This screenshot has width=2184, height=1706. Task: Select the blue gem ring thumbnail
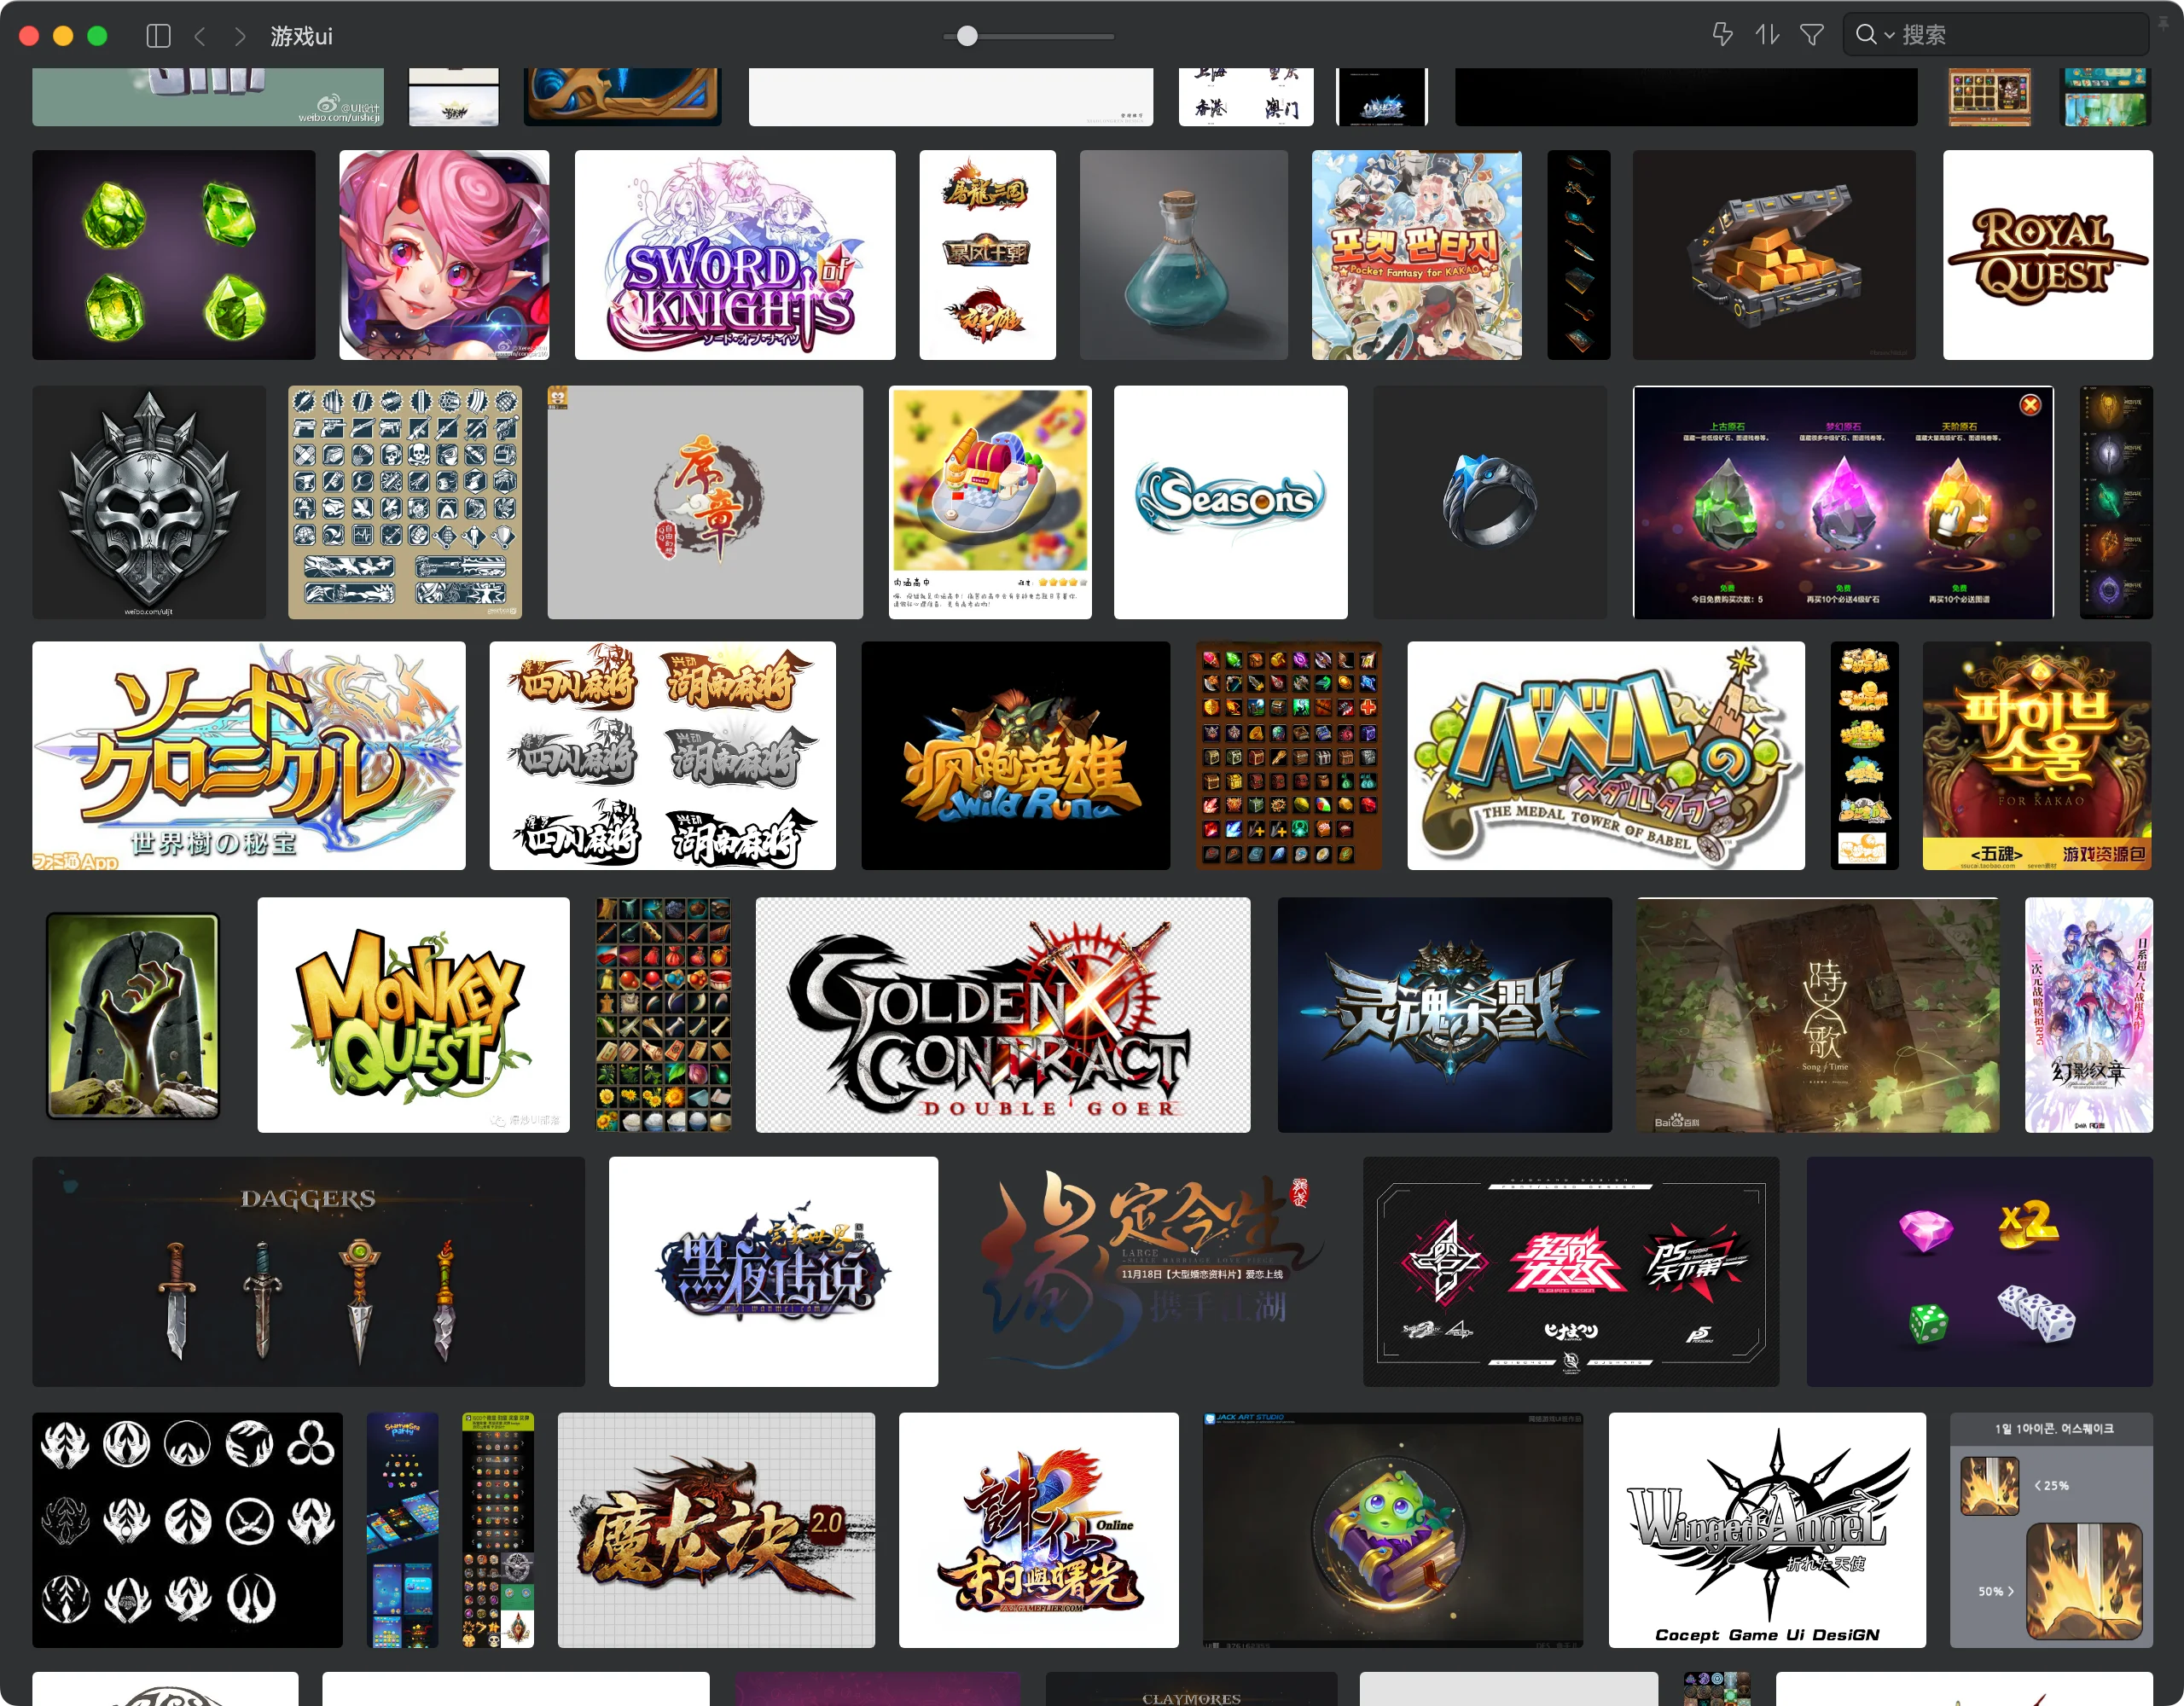pos(1490,502)
